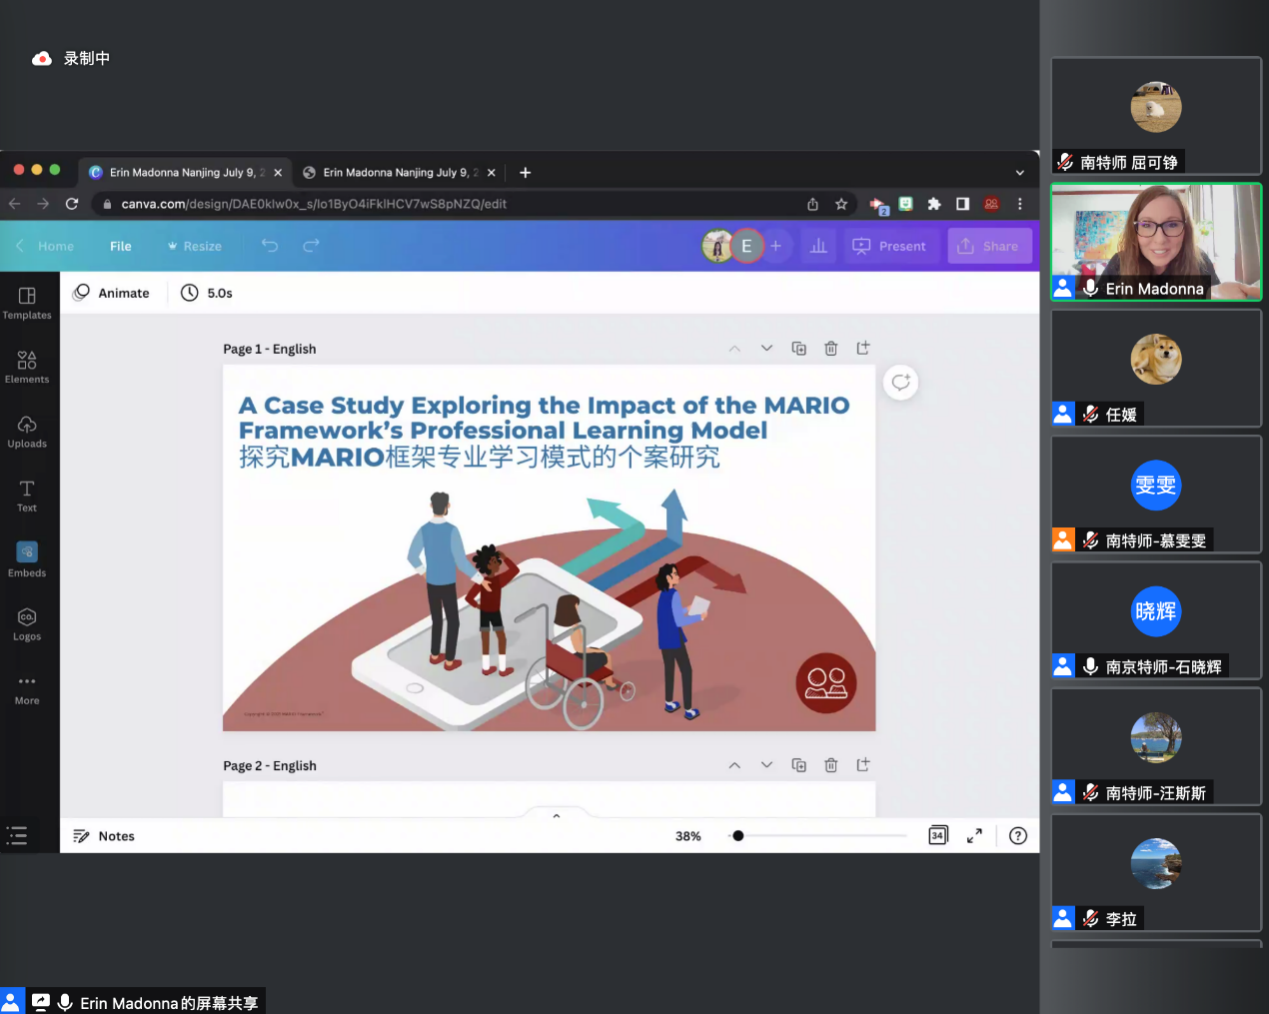
Task: Open the Elements panel
Action: pyautogui.click(x=27, y=367)
